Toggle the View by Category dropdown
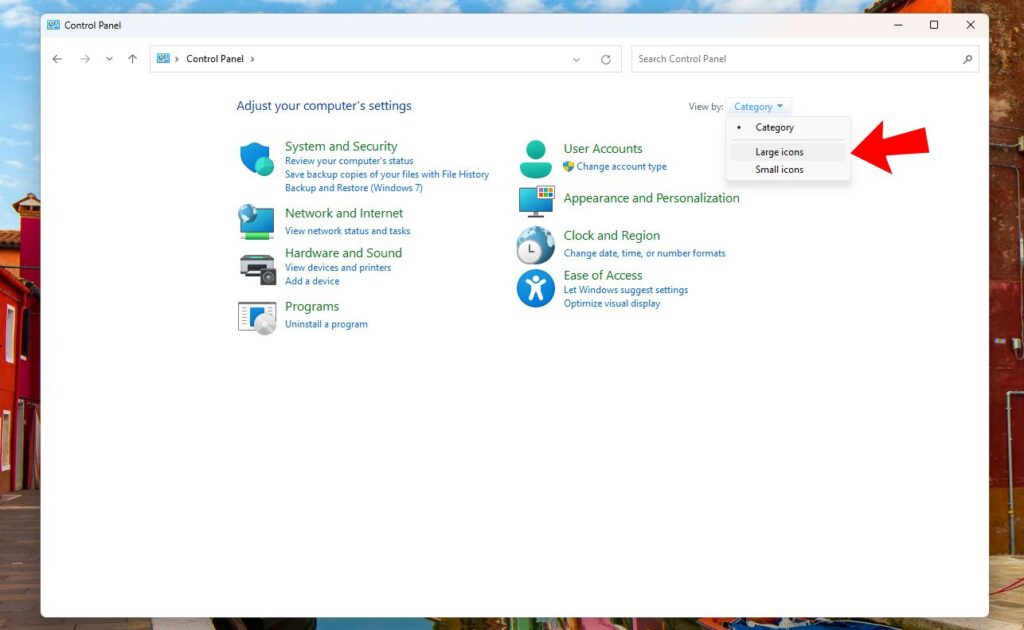The image size is (1024, 630). pos(758,106)
